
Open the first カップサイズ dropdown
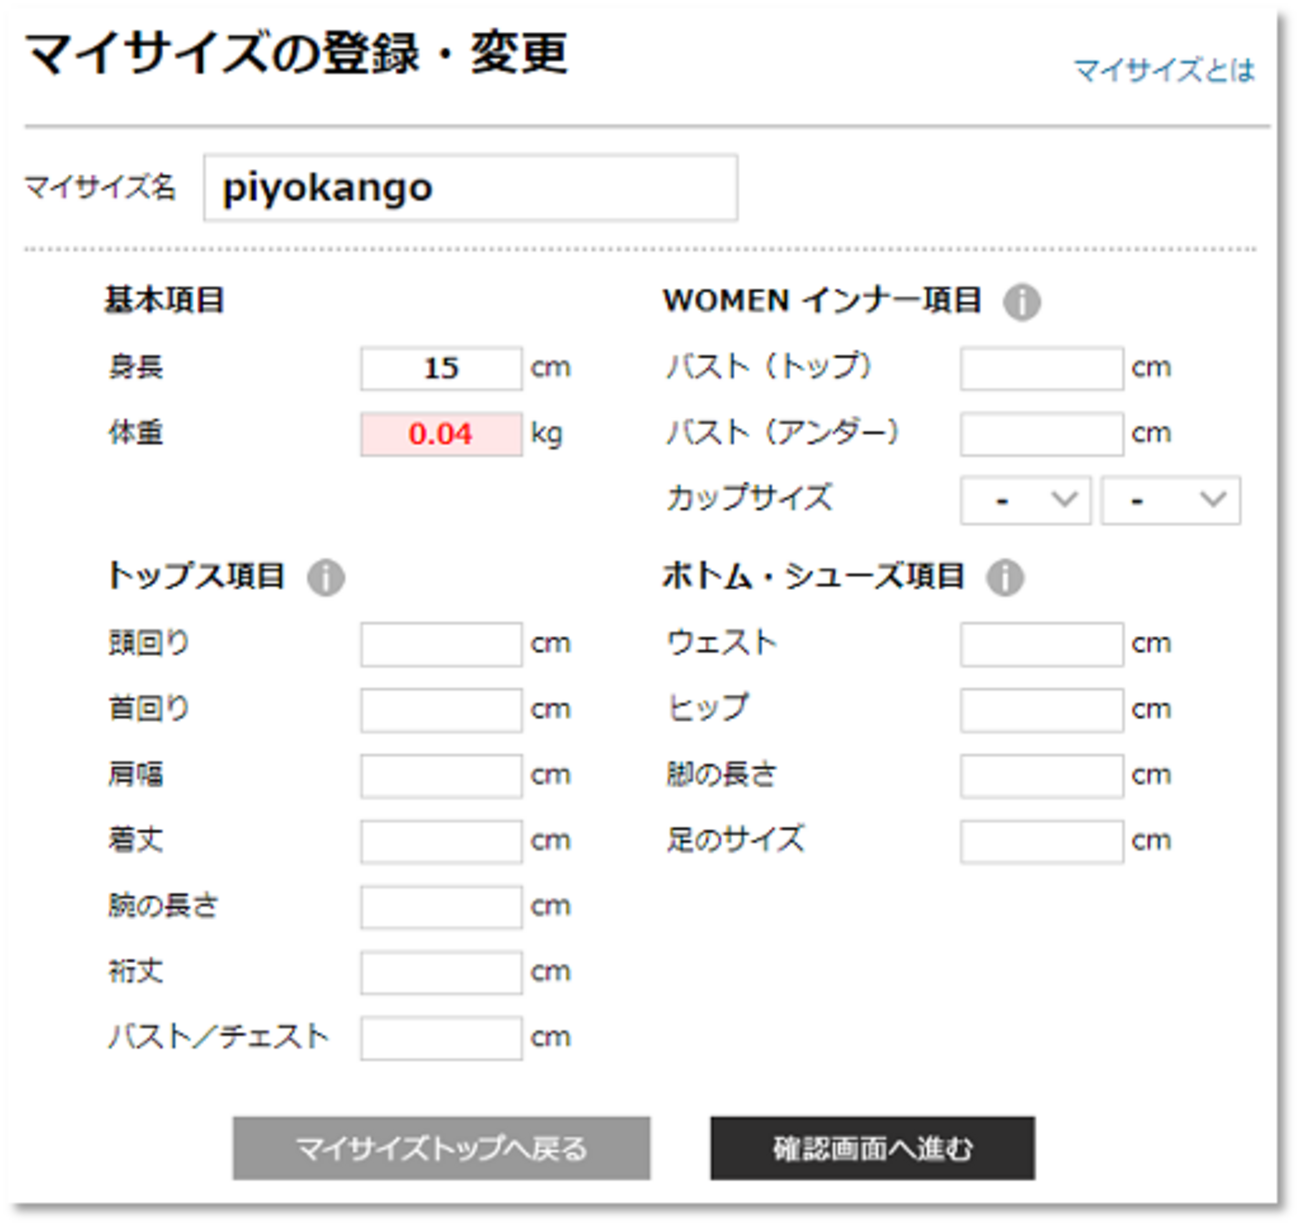[1025, 500]
